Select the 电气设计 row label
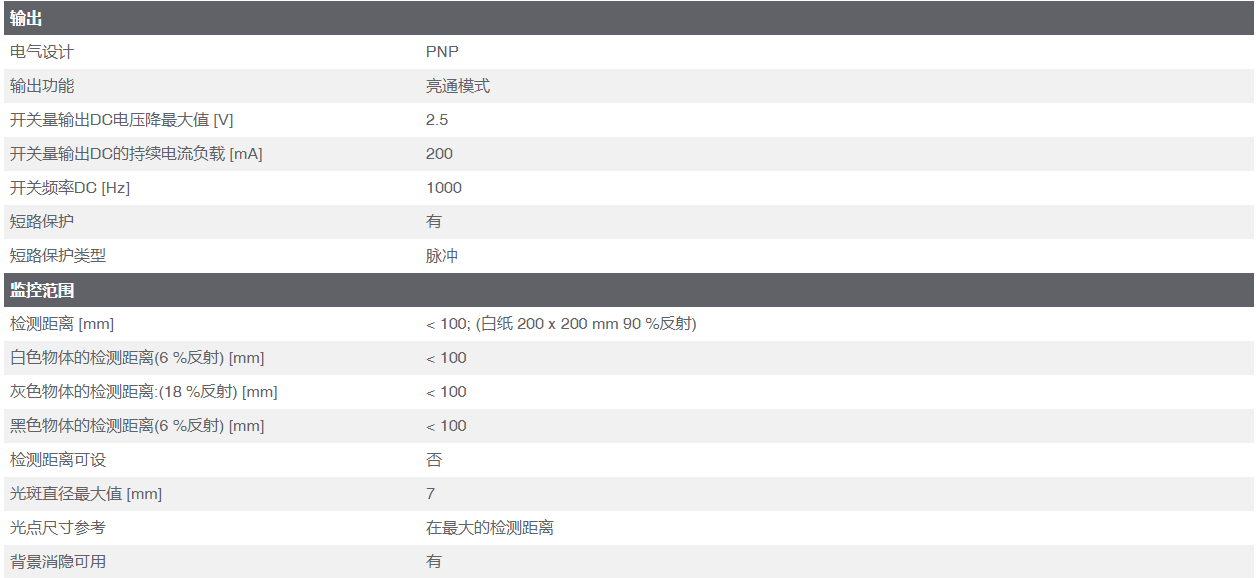The image size is (1256, 578). point(42,52)
